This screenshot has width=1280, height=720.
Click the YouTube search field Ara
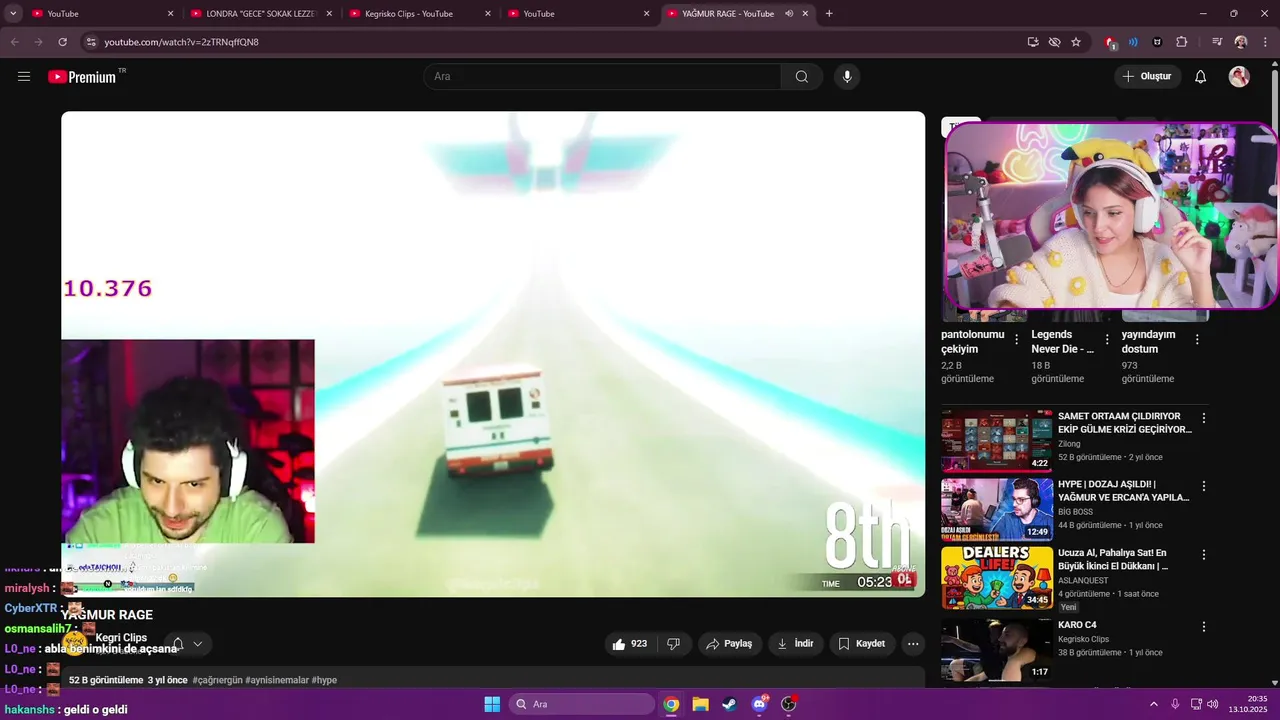pos(602,77)
